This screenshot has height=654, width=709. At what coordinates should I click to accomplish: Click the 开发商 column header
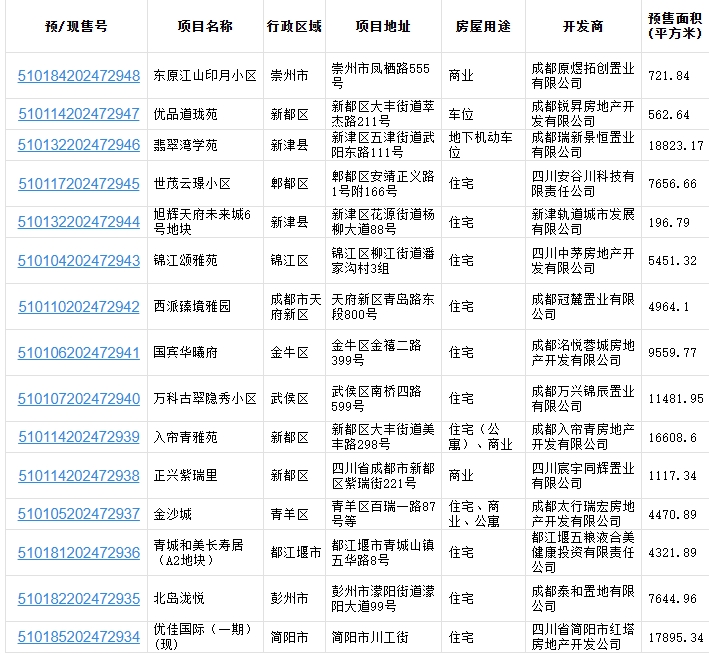pyautogui.click(x=583, y=26)
